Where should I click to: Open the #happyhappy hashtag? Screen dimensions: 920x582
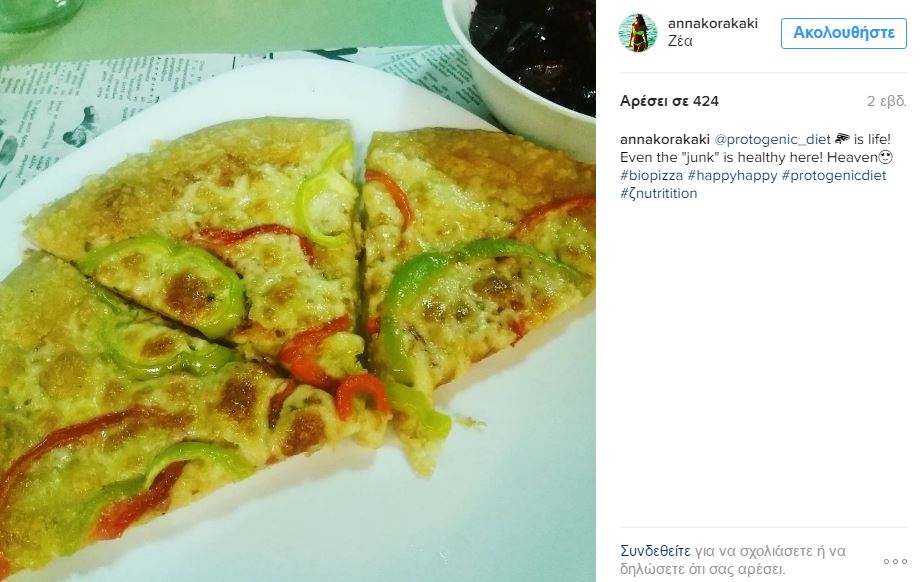tap(732, 175)
